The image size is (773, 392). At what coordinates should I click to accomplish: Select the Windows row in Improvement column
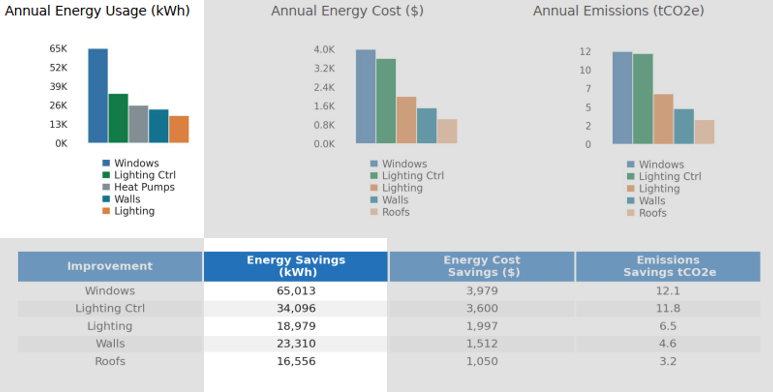[110, 291]
